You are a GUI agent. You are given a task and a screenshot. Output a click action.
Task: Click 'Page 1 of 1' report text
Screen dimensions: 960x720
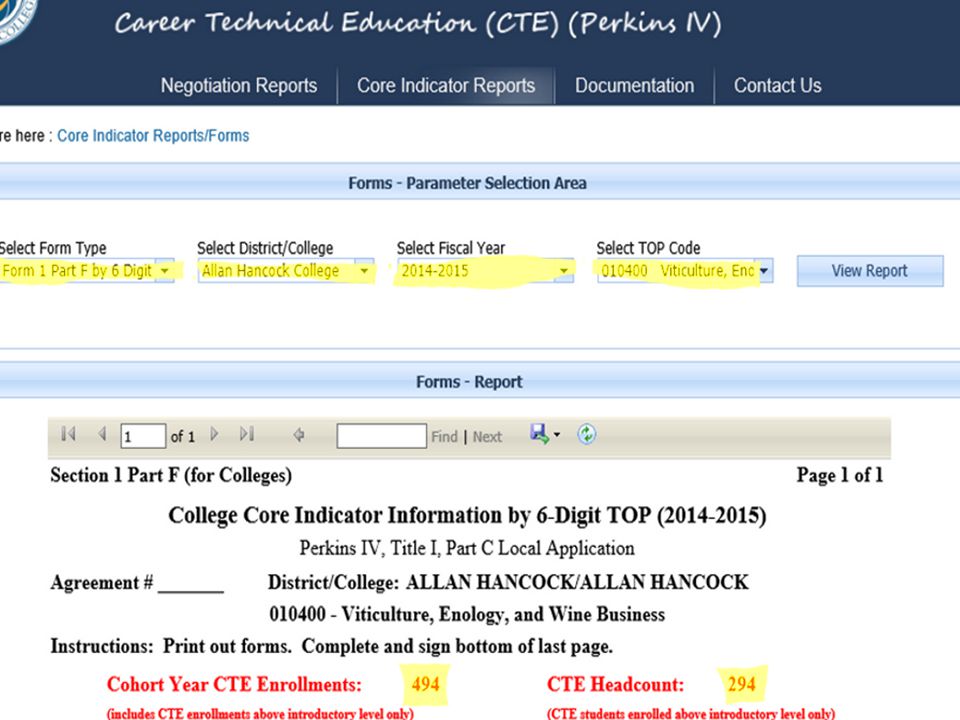click(839, 475)
